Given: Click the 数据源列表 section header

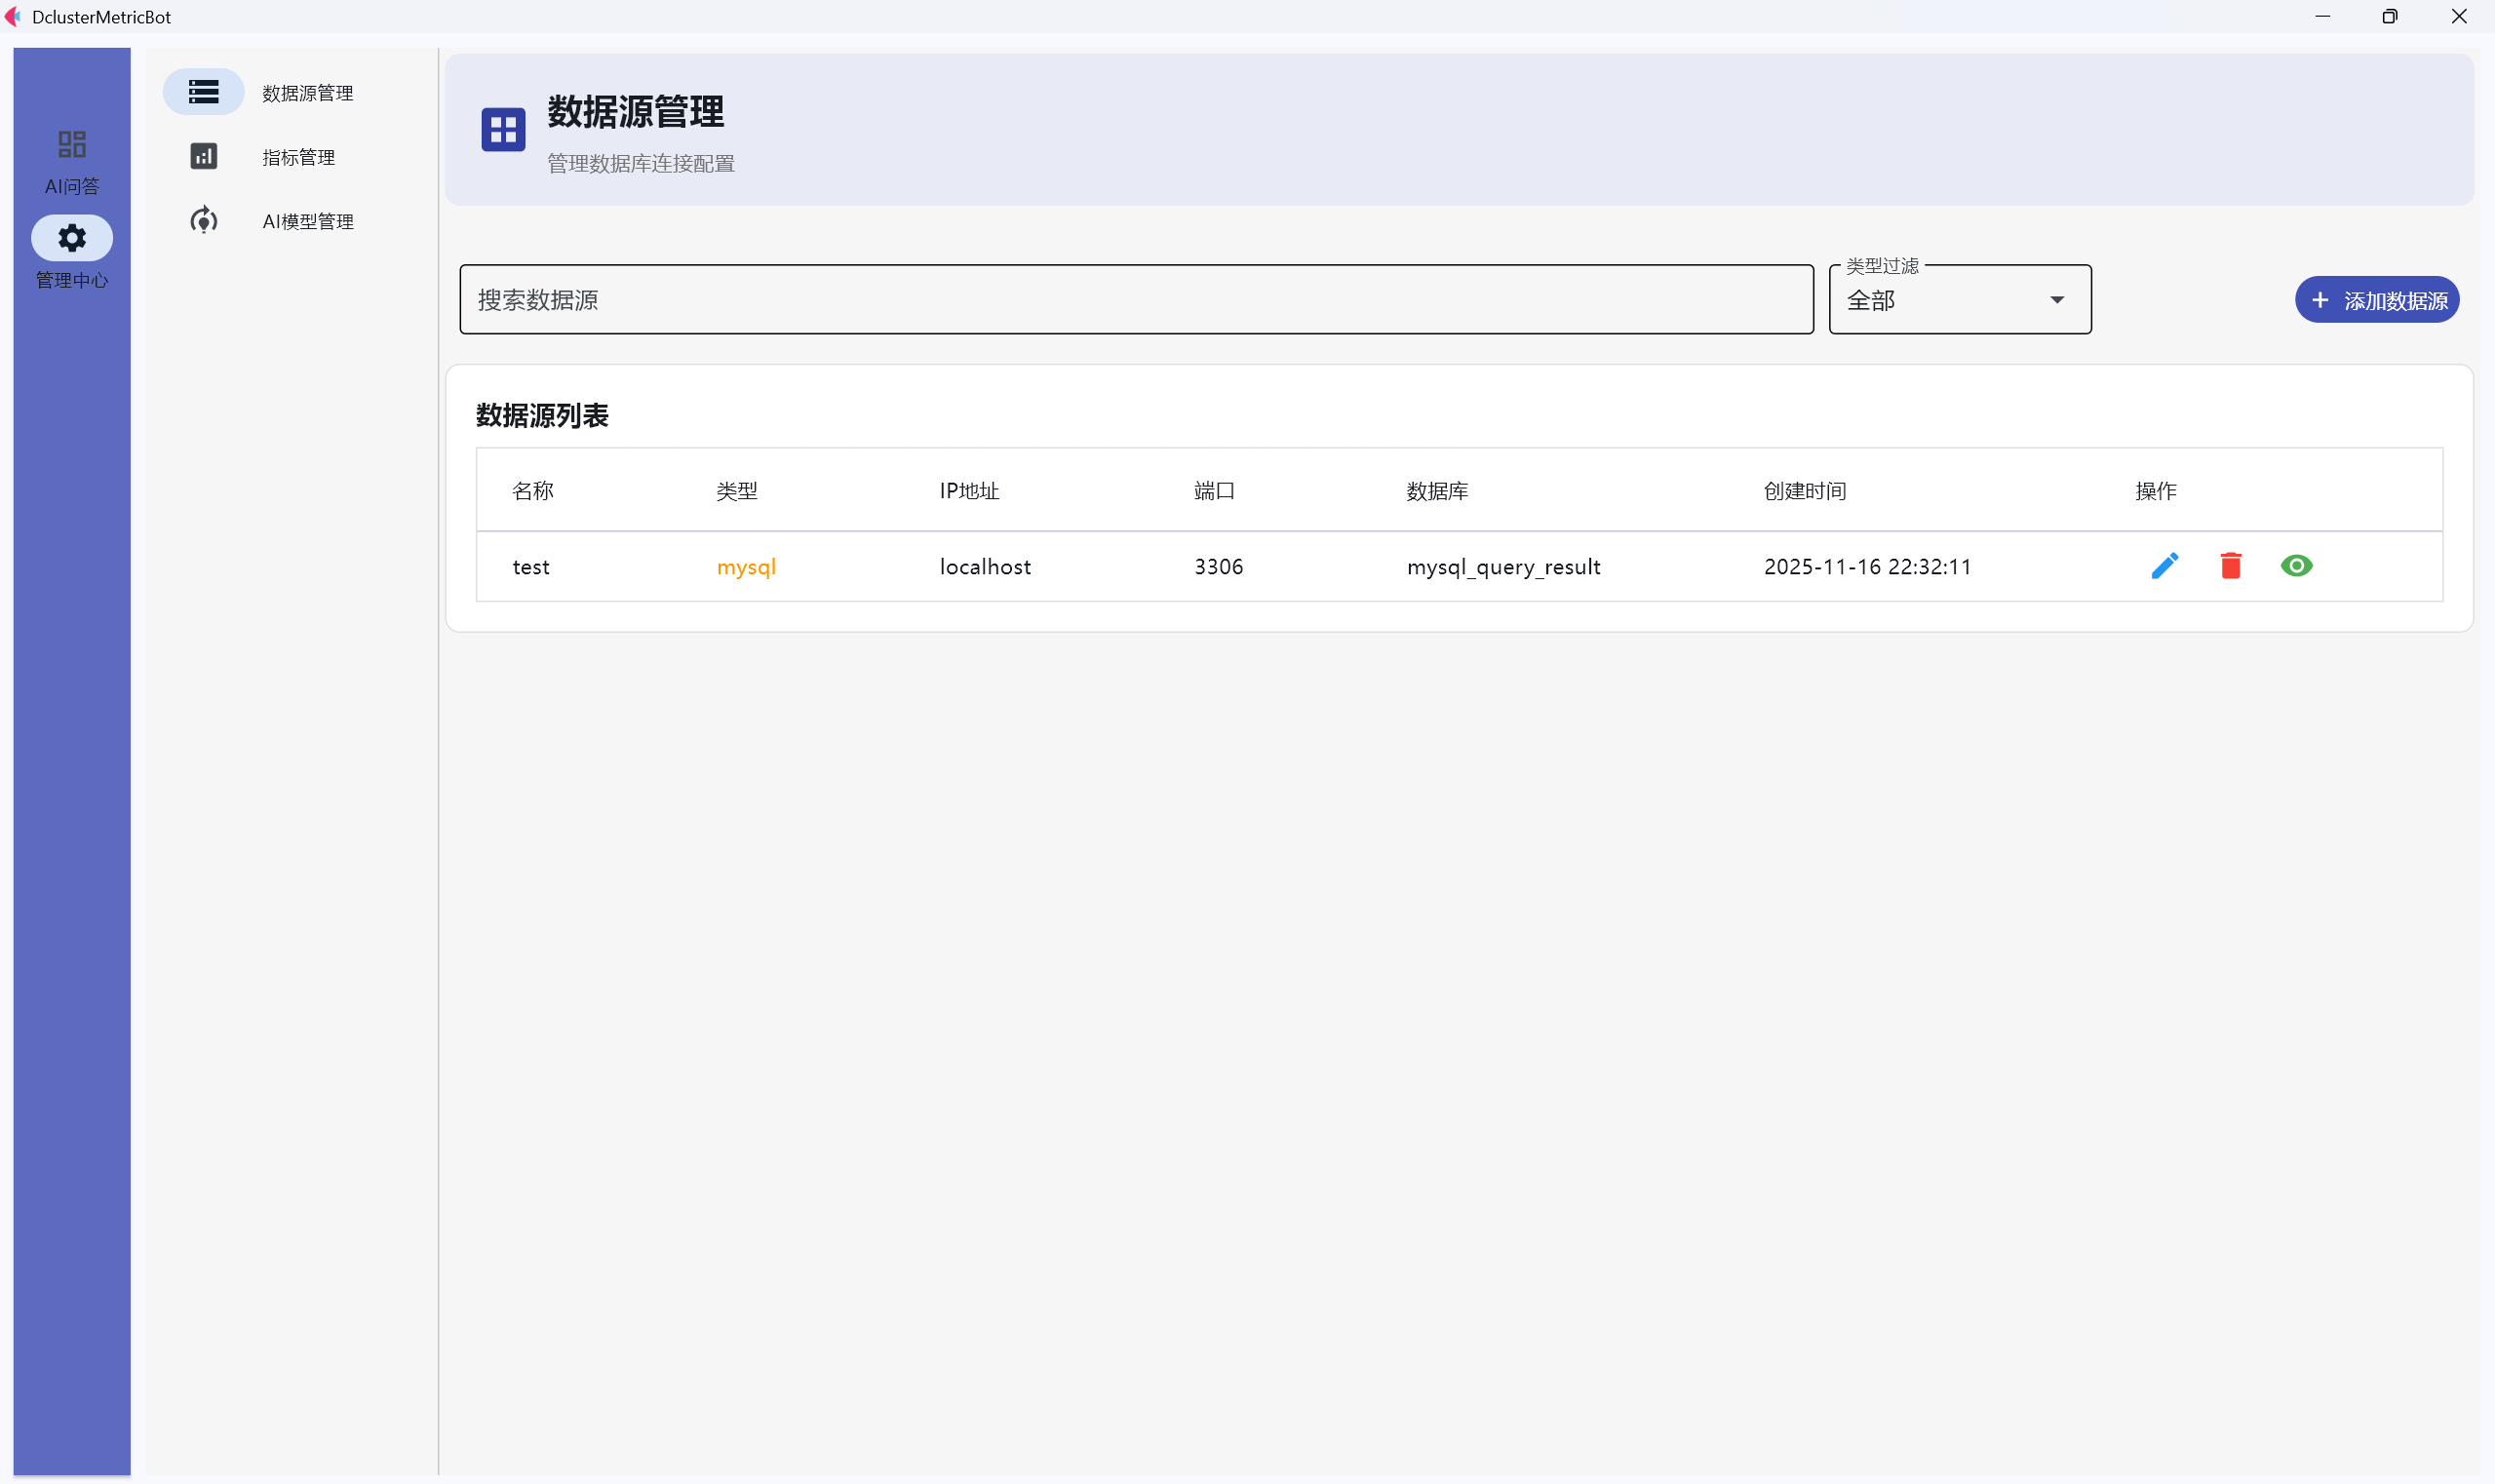Looking at the screenshot, I should (541, 414).
